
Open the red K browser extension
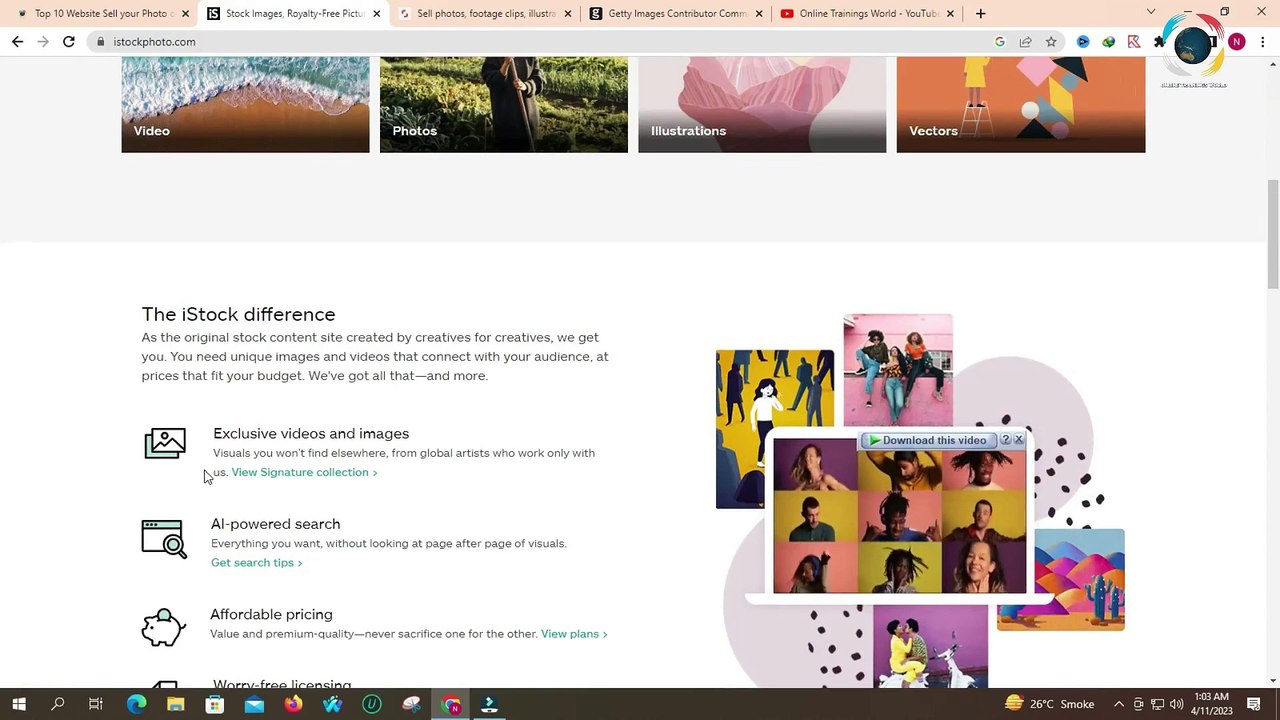coord(1133,42)
